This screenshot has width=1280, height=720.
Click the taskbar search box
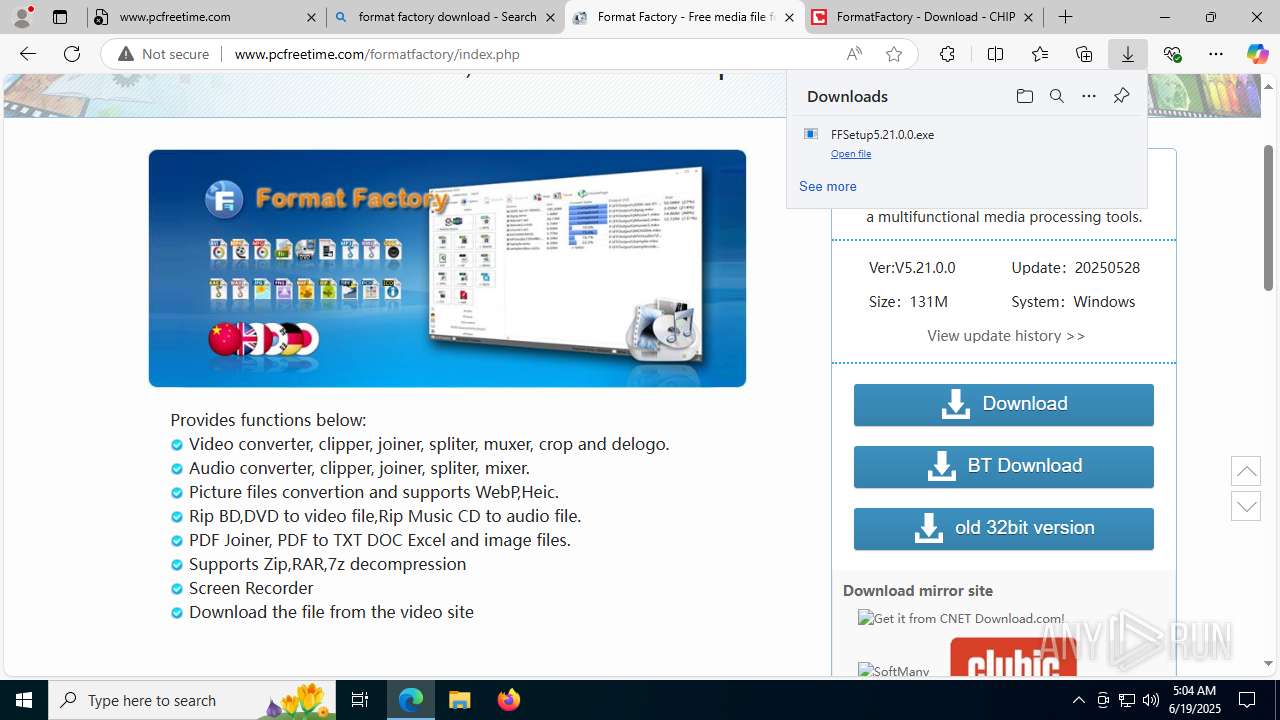(x=193, y=700)
